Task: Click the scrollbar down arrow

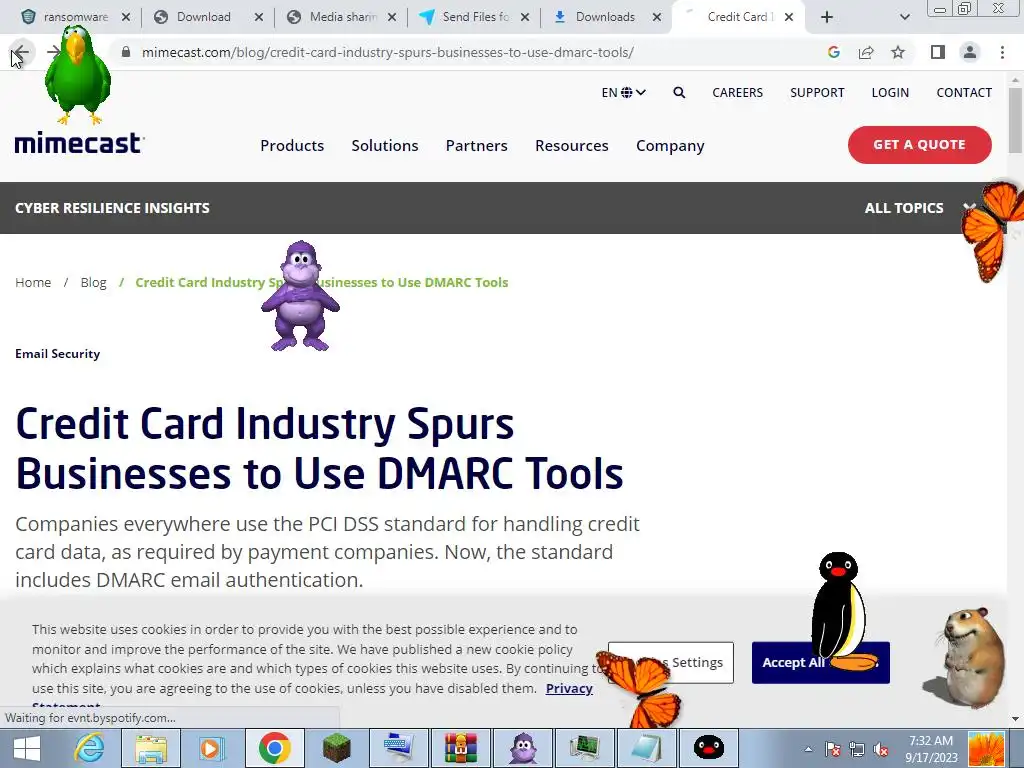Action: point(1015,719)
